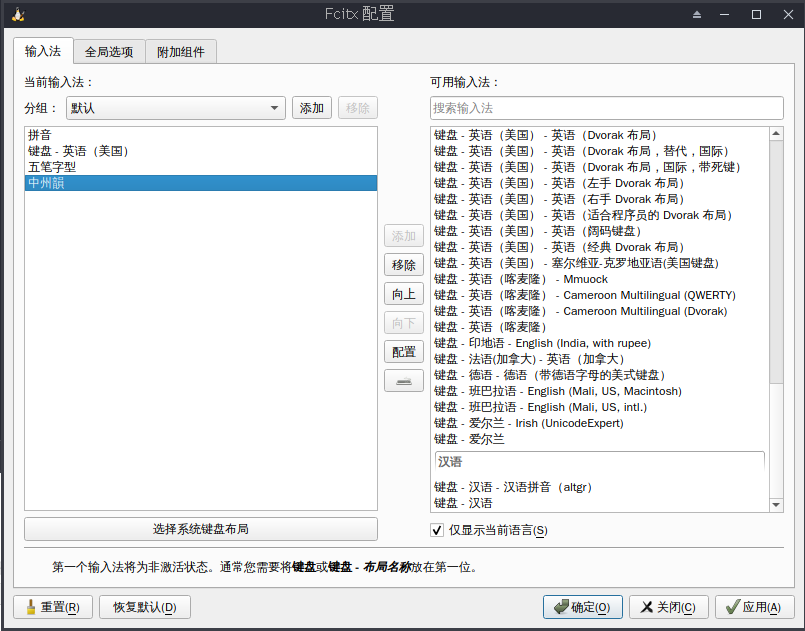Click scrollbar down arrow of available list
This screenshot has height=631, width=805.
(x=776, y=505)
